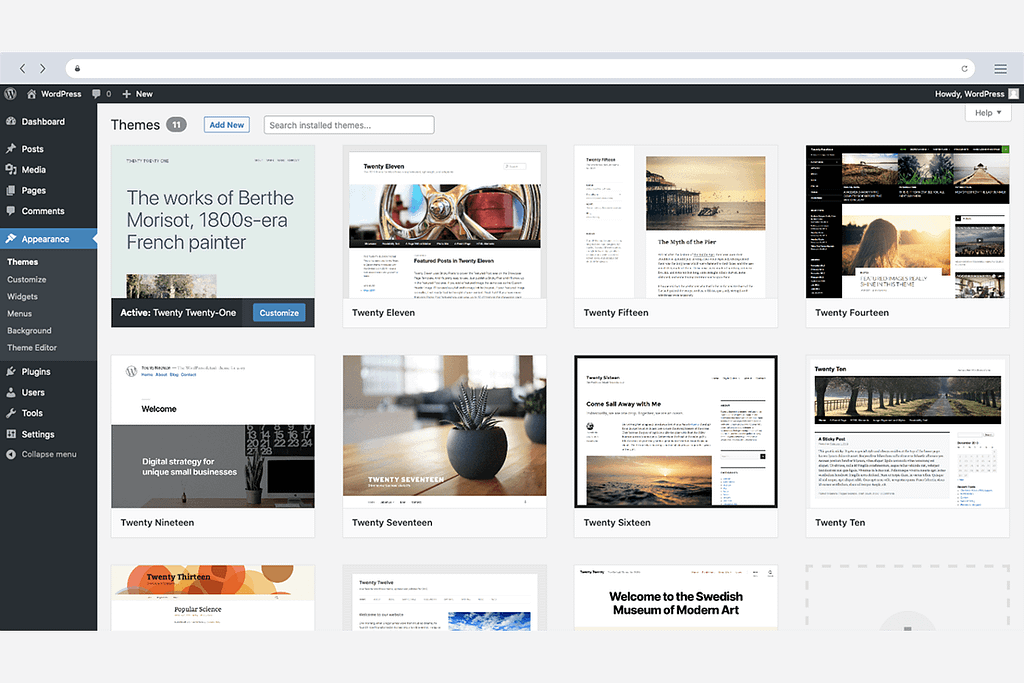Collapse the admin sidebar menu
Image resolution: width=1024 pixels, height=683 pixels.
[x=48, y=454]
